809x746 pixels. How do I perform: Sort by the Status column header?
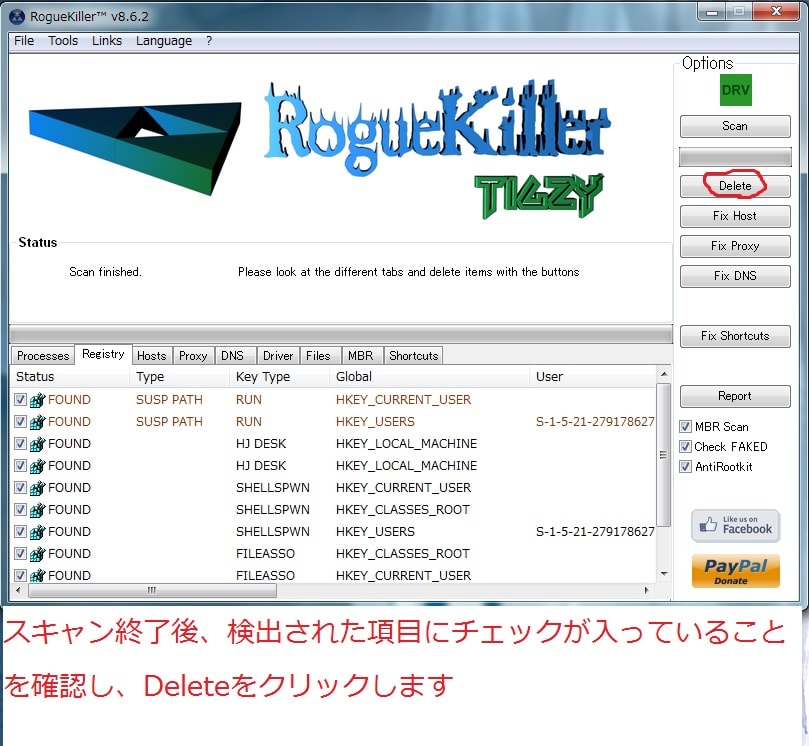[x=70, y=377]
